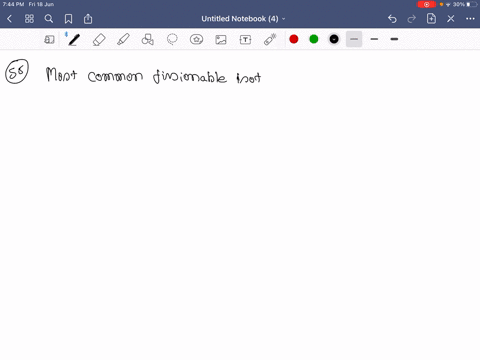Open the thumbnails grid view

tap(29, 19)
